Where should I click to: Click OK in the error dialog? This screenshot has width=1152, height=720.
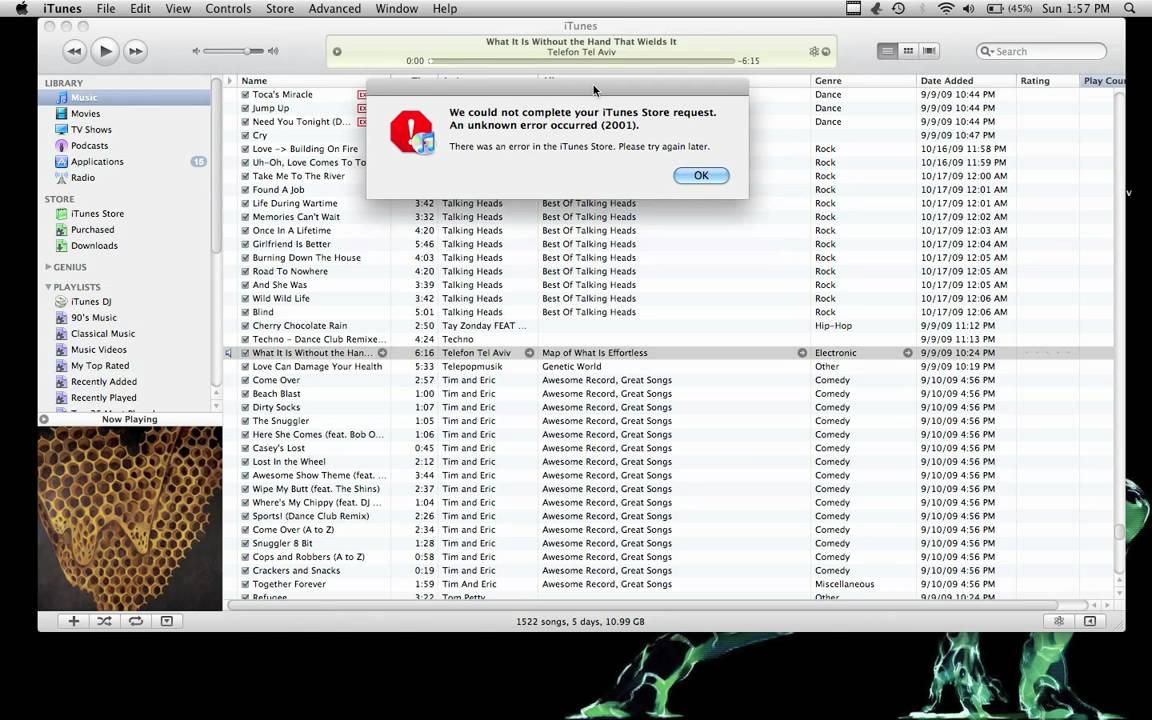(701, 176)
